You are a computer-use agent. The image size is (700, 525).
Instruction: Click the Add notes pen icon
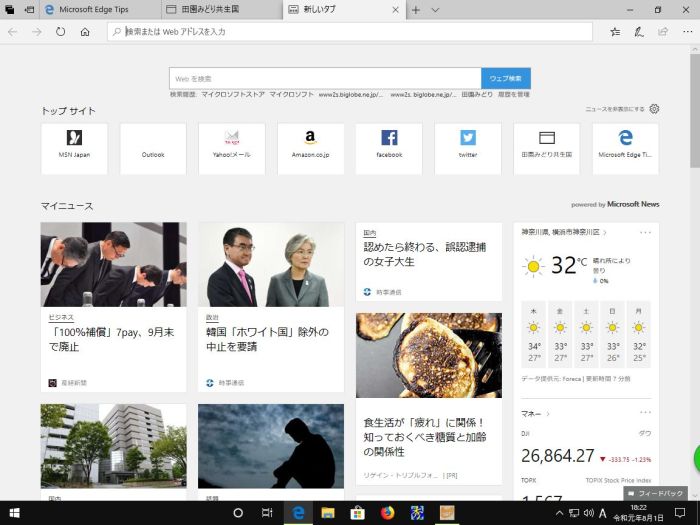click(638, 32)
